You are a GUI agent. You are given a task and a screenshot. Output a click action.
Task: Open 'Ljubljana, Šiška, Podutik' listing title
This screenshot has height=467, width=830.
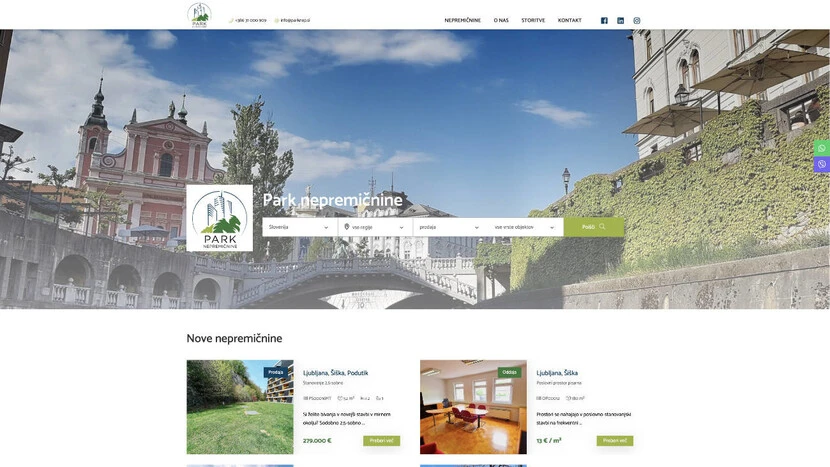tap(335, 373)
